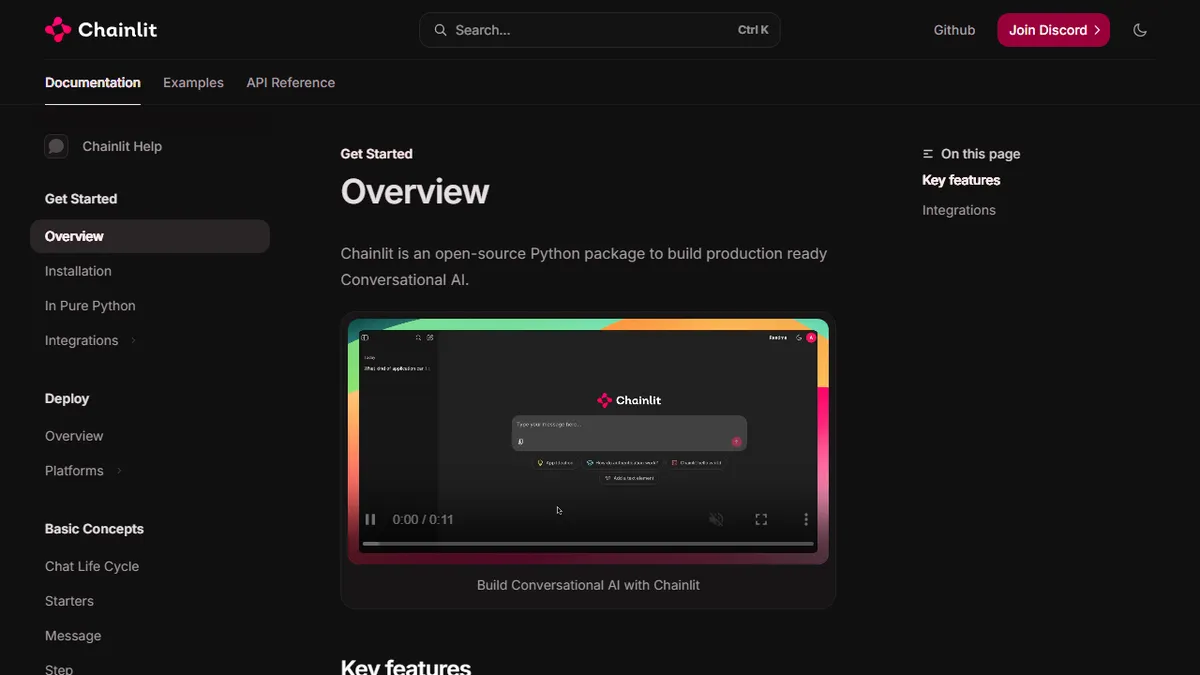Image resolution: width=1200 pixels, height=675 pixels.
Task: Open the In Pure Python page
Action: tap(90, 306)
